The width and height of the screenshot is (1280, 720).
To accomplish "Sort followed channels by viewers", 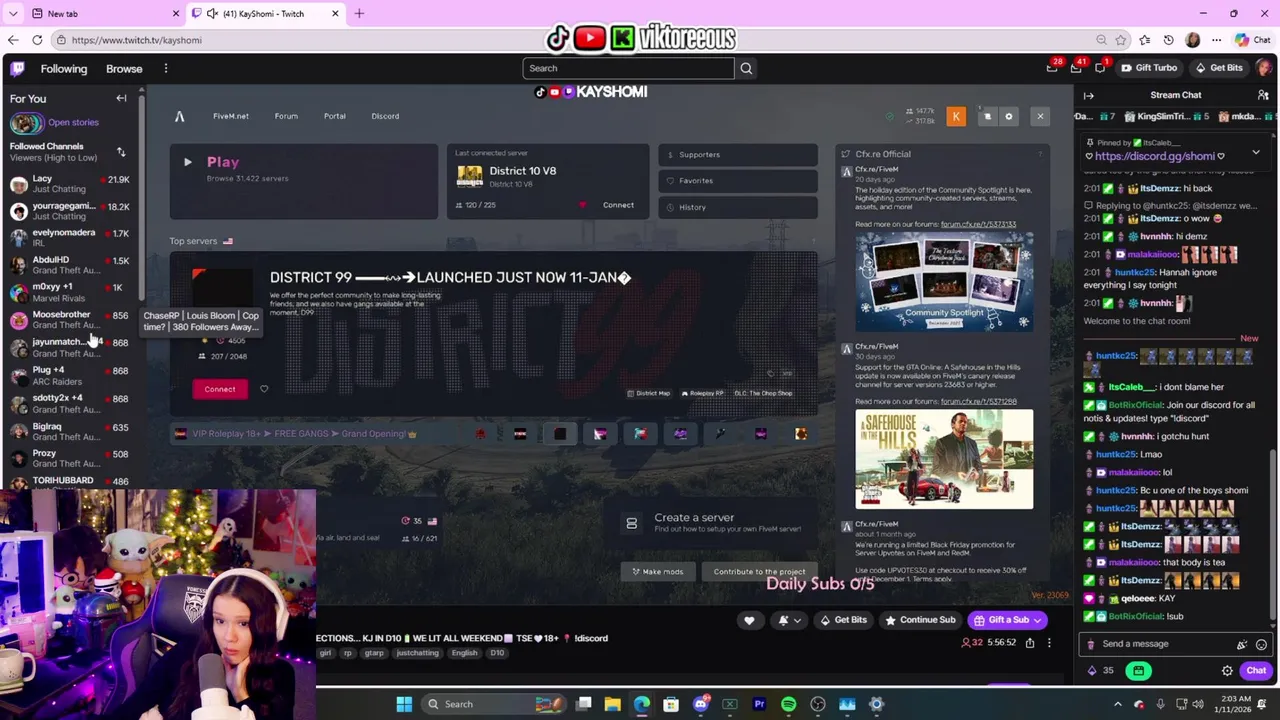I will [x=121, y=152].
